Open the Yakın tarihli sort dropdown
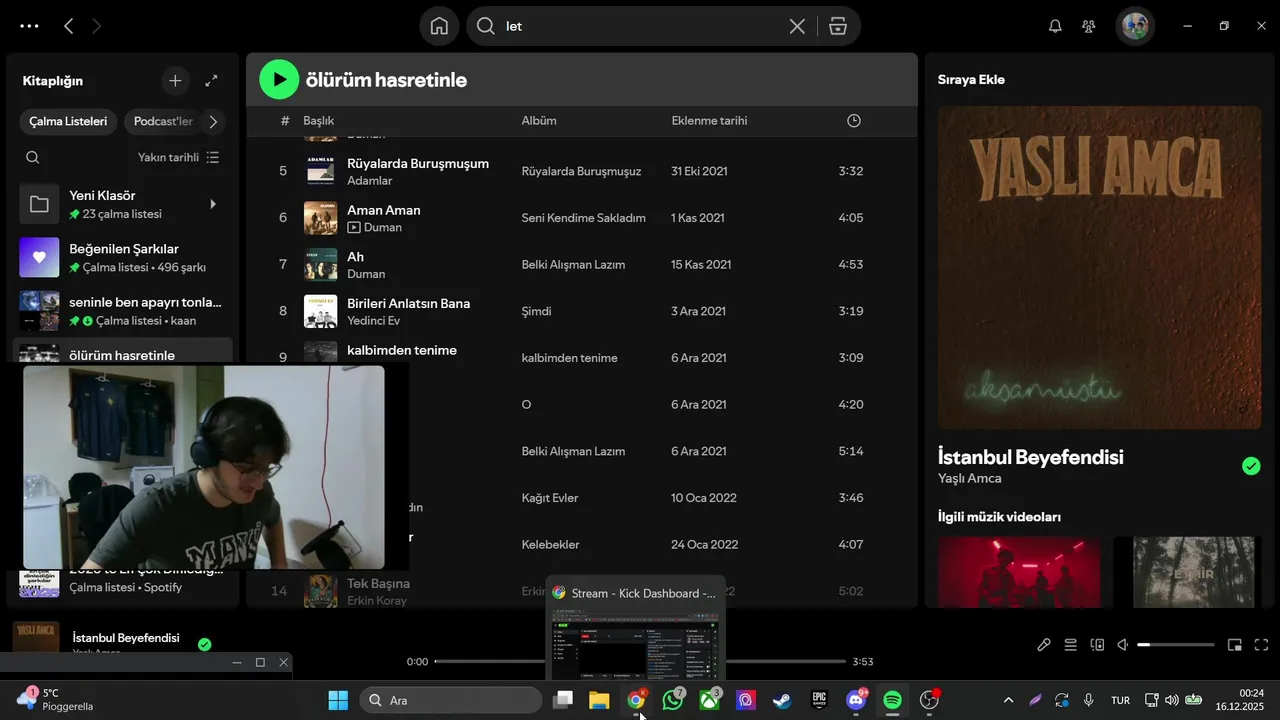The width and height of the screenshot is (1280, 720). [179, 157]
